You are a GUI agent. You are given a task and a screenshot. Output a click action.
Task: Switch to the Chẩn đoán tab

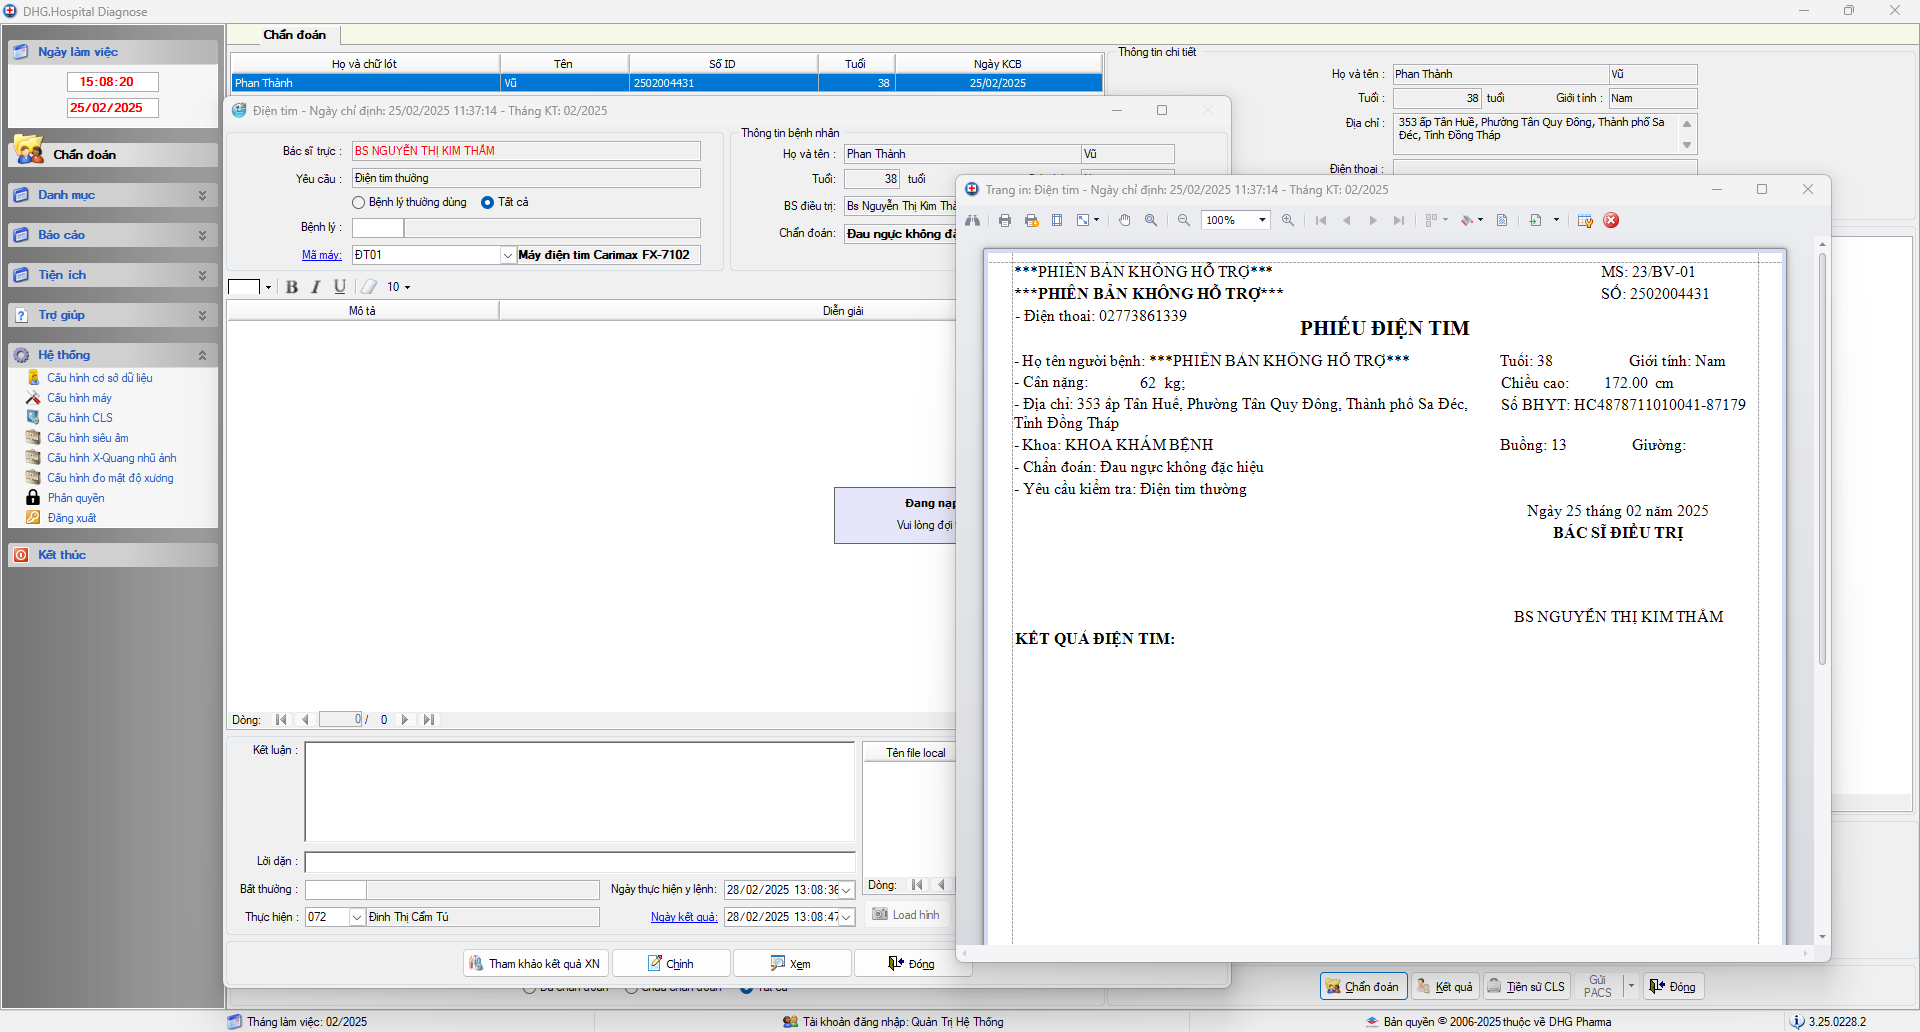point(294,35)
